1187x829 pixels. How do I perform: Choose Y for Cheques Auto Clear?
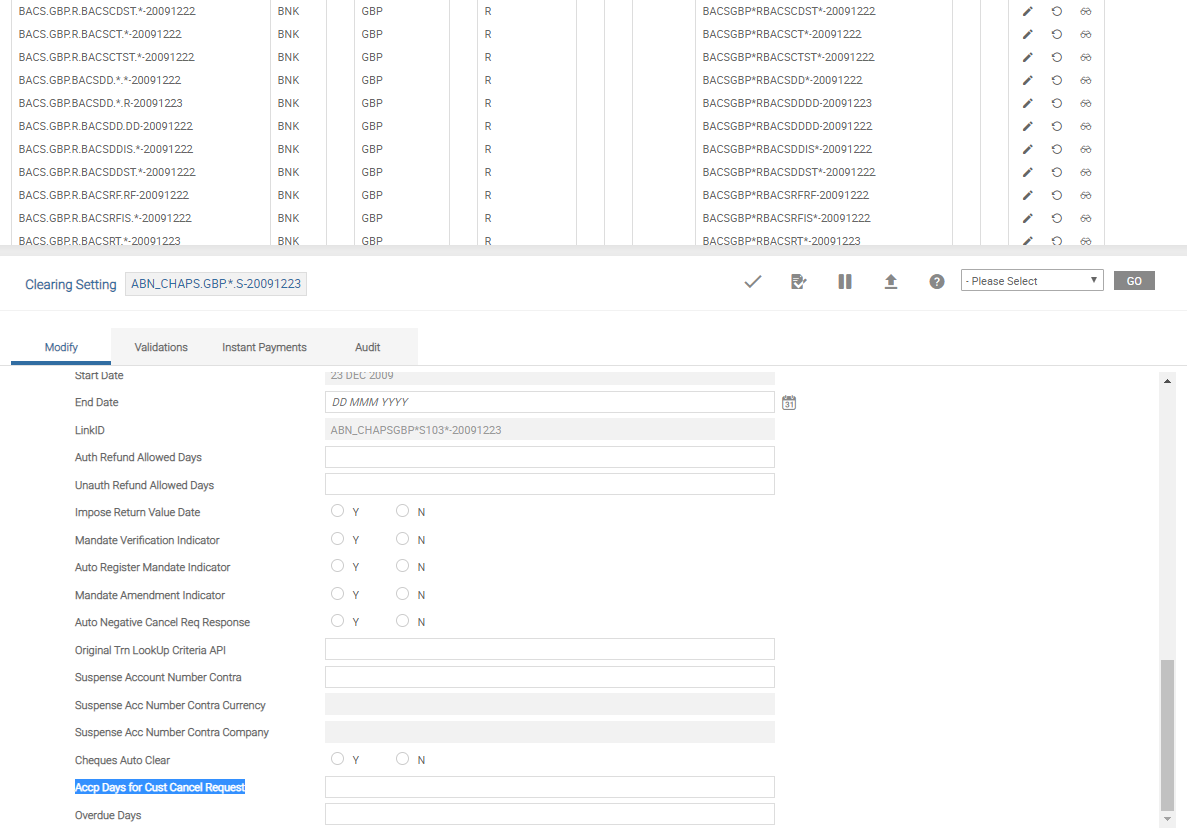(338, 759)
